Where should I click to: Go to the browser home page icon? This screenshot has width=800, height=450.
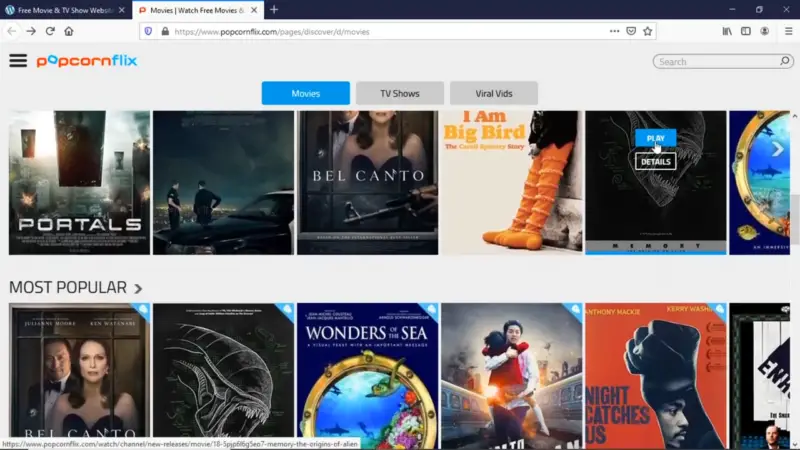pyautogui.click(x=69, y=31)
